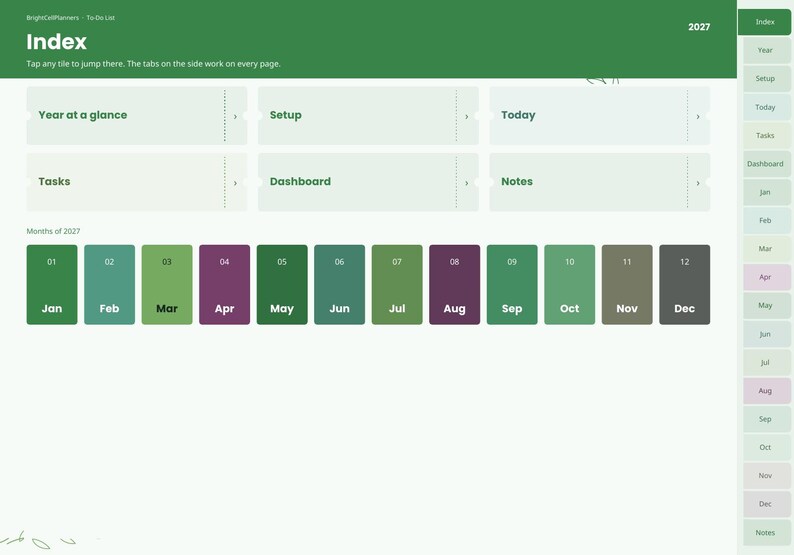Select the Year side tab
The height and width of the screenshot is (555, 794).
tap(767, 50)
